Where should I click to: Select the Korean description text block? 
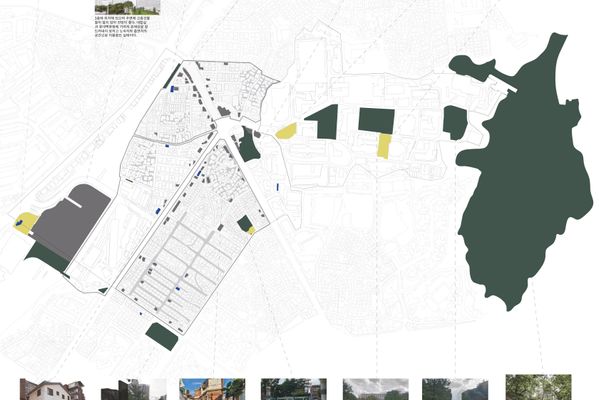[122, 27]
